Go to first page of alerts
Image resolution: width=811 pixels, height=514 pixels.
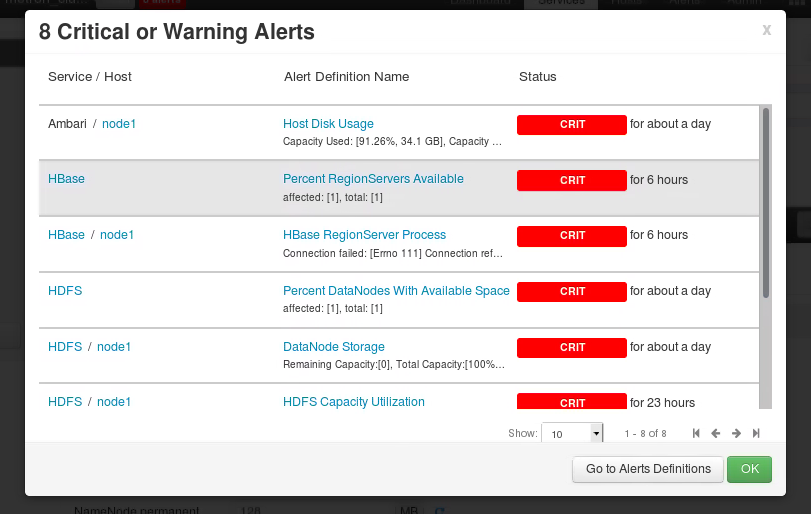click(697, 433)
